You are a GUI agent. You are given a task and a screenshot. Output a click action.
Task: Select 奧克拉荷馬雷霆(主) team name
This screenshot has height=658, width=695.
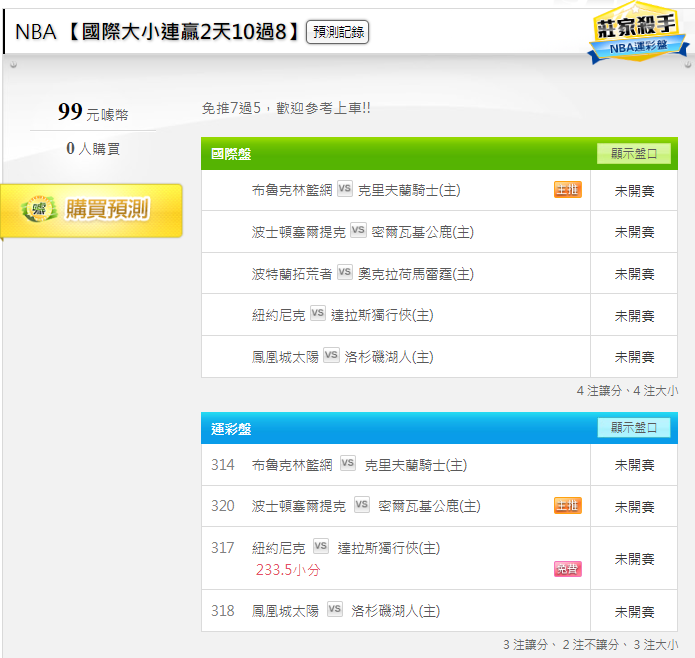pyautogui.click(x=416, y=274)
